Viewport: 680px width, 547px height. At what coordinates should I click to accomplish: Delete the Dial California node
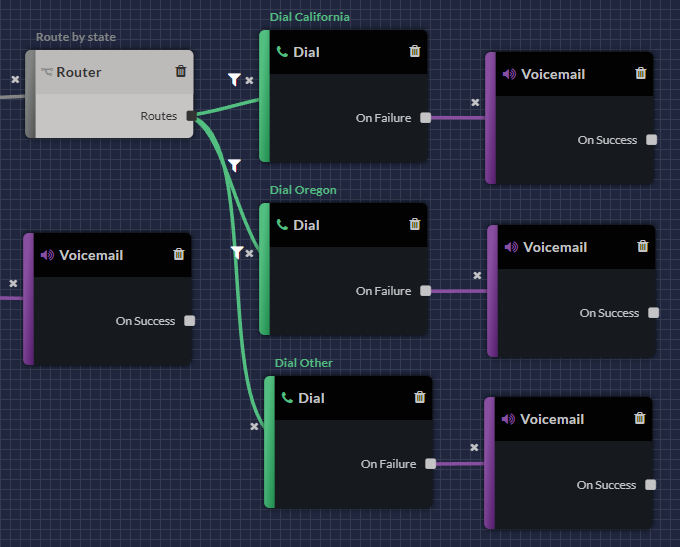click(415, 51)
